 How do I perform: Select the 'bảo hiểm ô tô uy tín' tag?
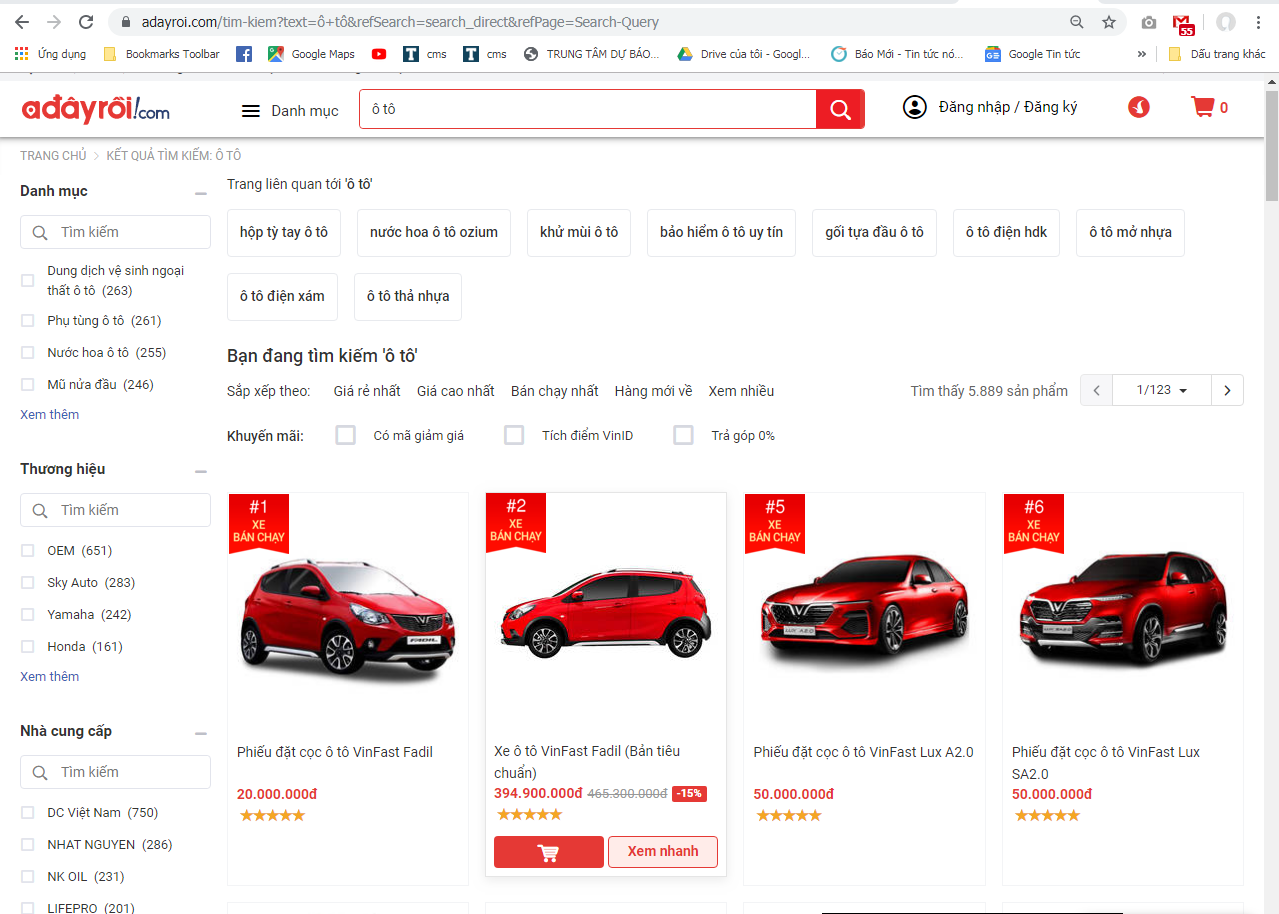click(721, 232)
